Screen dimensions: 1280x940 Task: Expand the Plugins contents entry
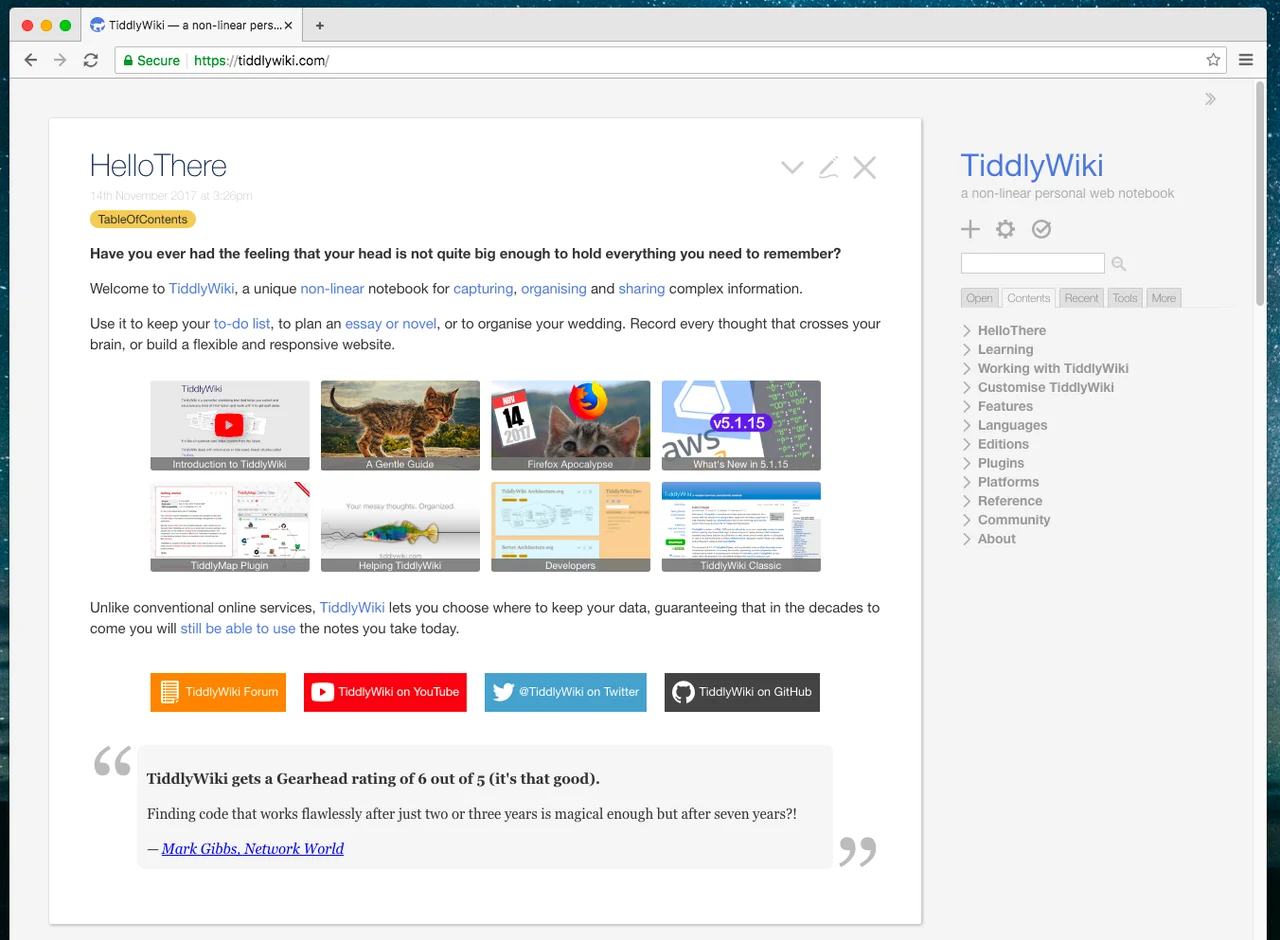point(967,464)
